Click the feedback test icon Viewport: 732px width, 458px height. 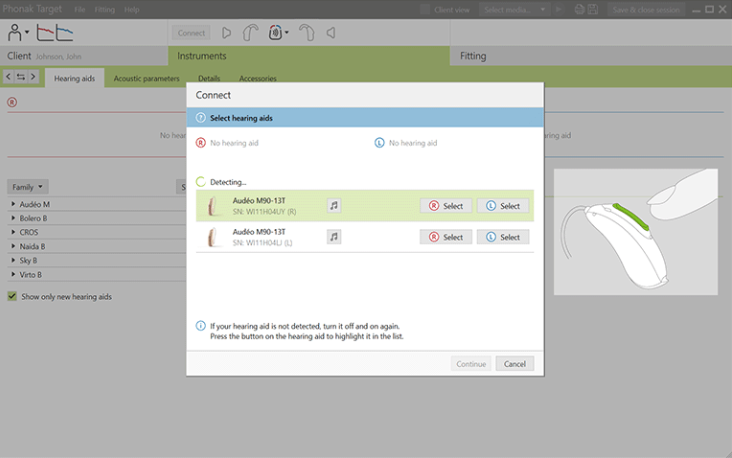click(275, 33)
